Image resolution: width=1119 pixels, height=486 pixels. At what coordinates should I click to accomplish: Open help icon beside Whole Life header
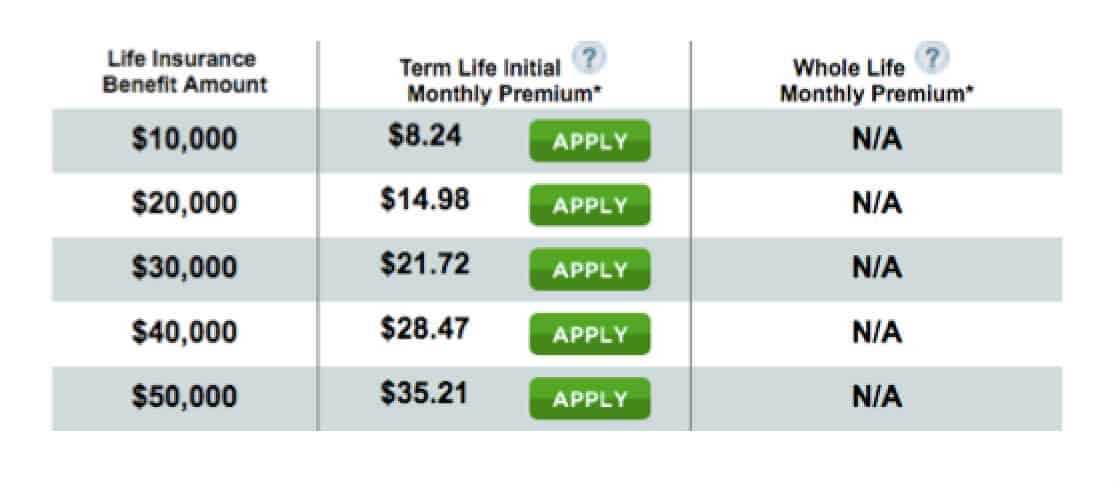(x=931, y=57)
